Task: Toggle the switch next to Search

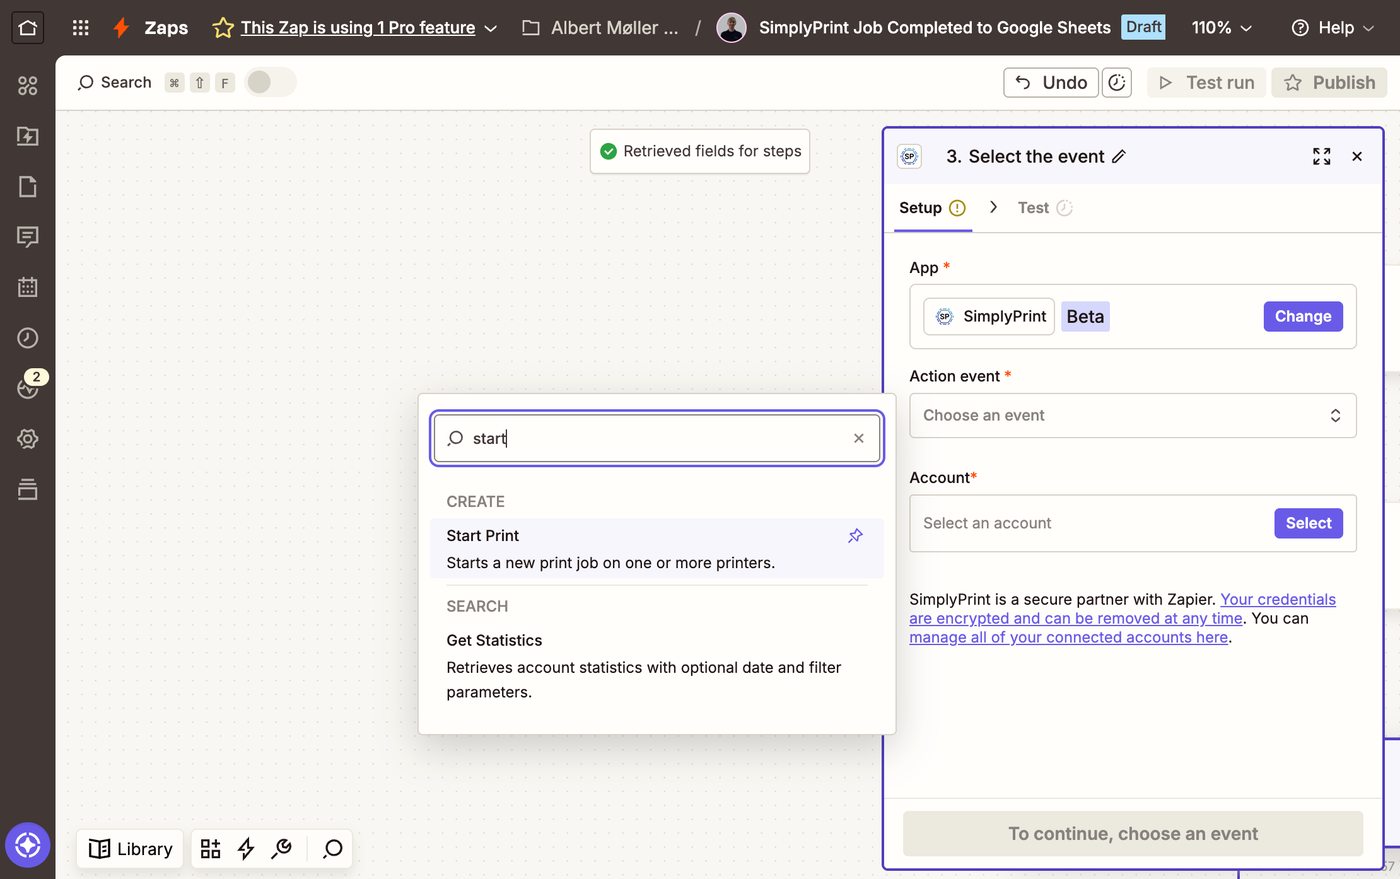Action: coord(270,82)
